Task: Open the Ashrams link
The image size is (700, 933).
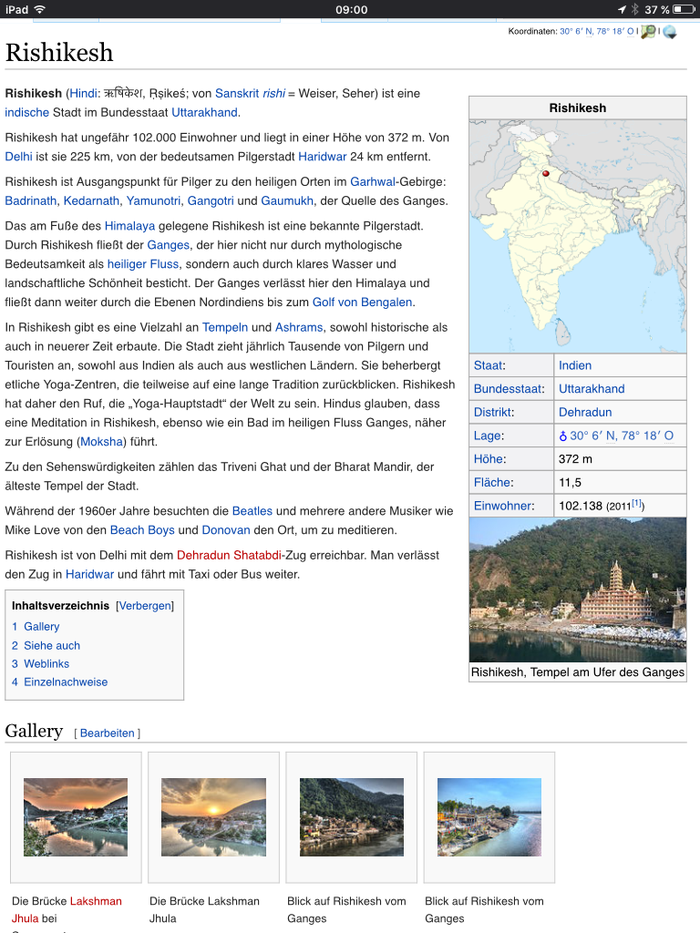Action: 299,327
